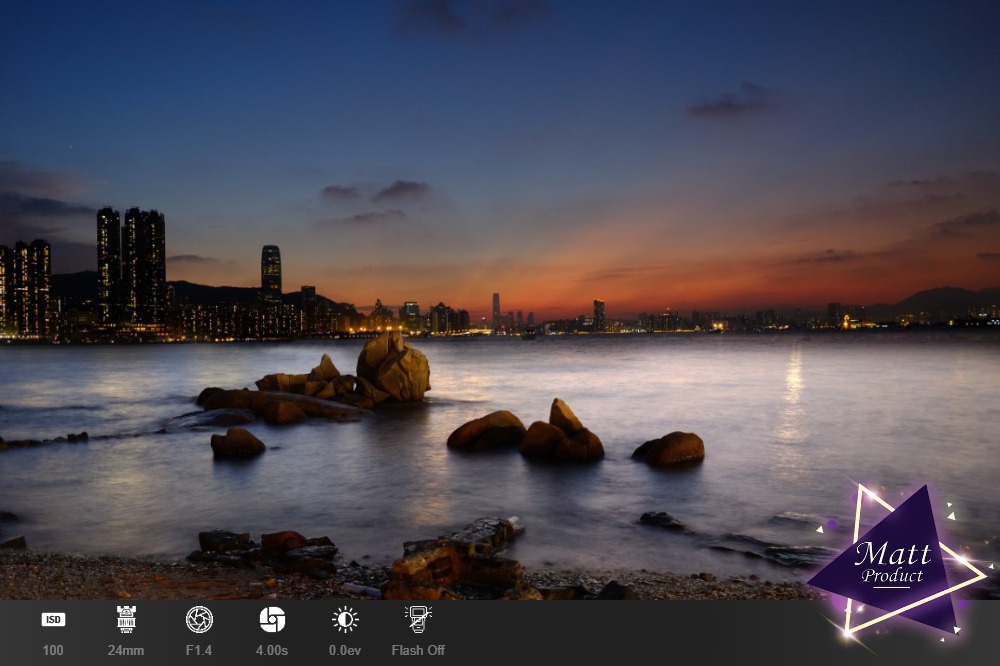Click the ISO sensitivity icon
Screen dimensions: 1000x666
pyautogui.click(x=53, y=619)
